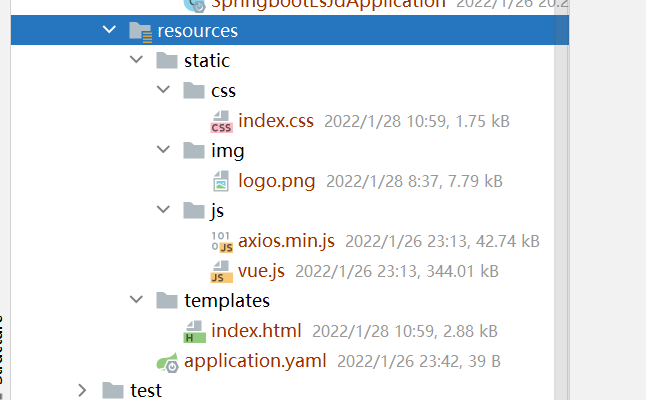The image size is (646, 400).
Task: Click the application.yaml Spring config icon
Action: click(167, 361)
